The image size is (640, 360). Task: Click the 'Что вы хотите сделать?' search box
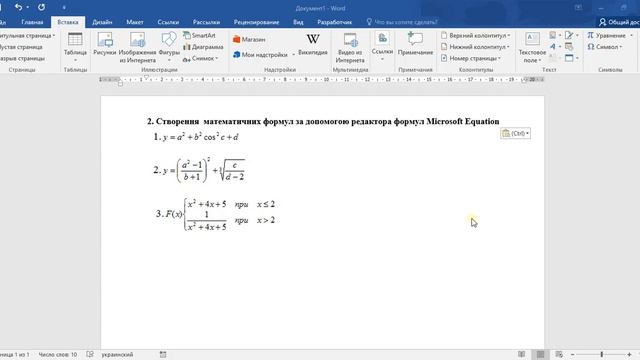(x=402, y=22)
